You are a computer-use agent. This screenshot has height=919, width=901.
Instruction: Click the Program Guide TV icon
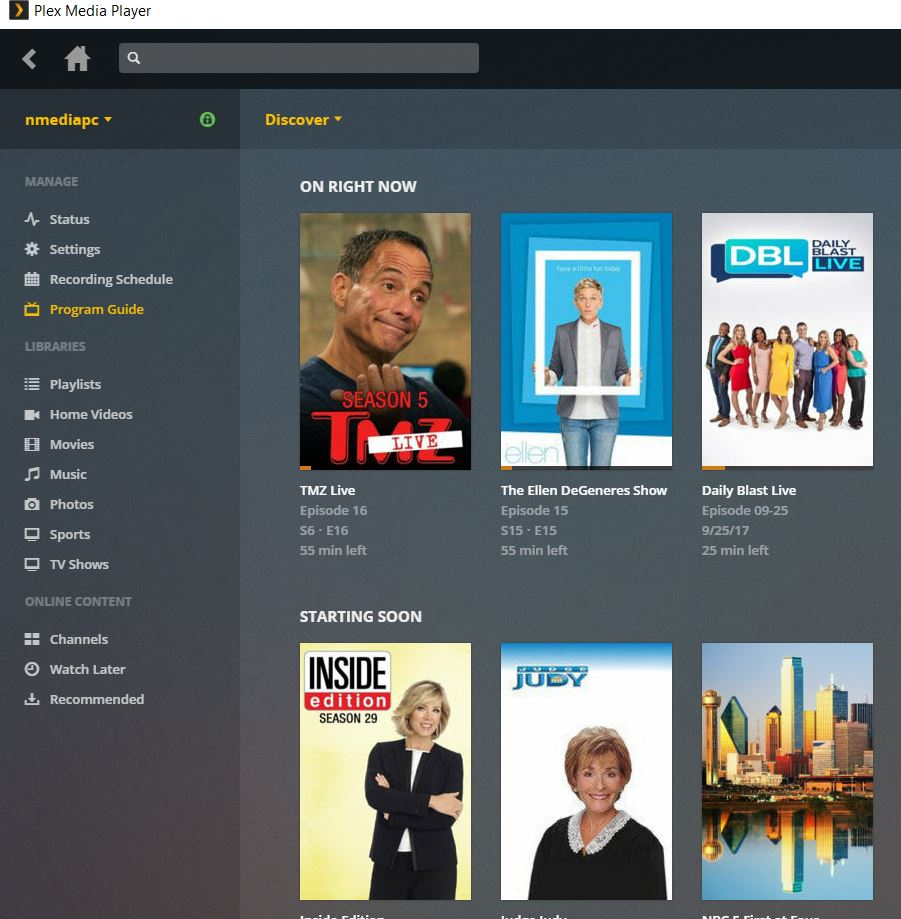click(x=32, y=309)
